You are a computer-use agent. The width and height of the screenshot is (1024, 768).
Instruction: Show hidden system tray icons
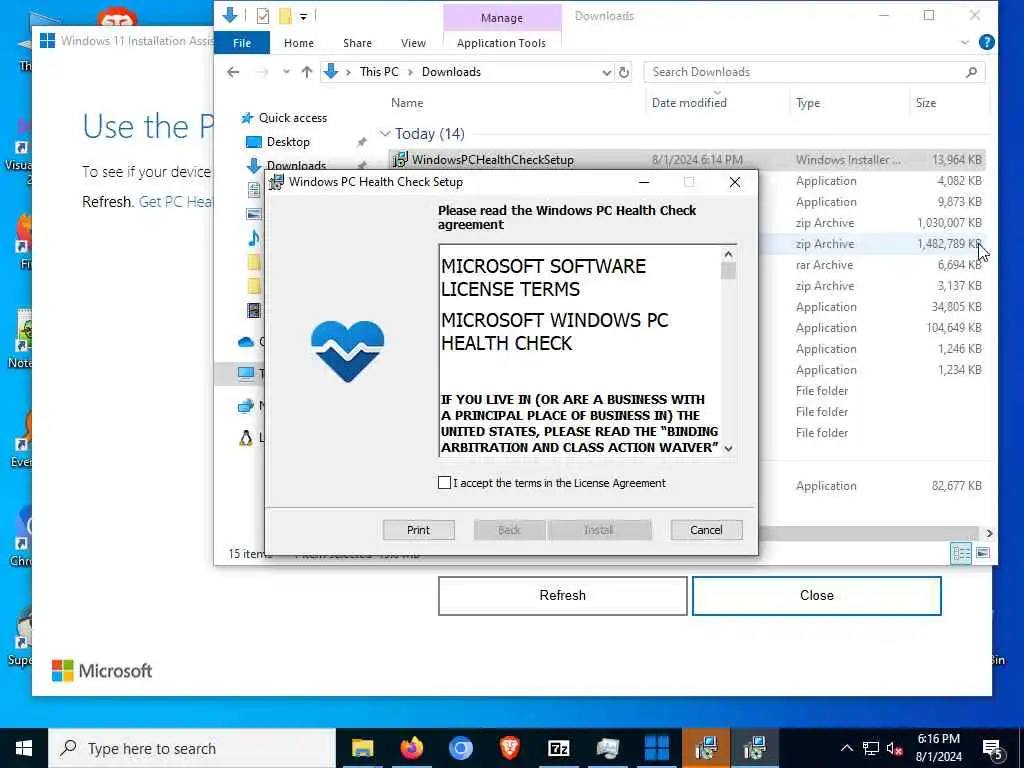(846, 748)
